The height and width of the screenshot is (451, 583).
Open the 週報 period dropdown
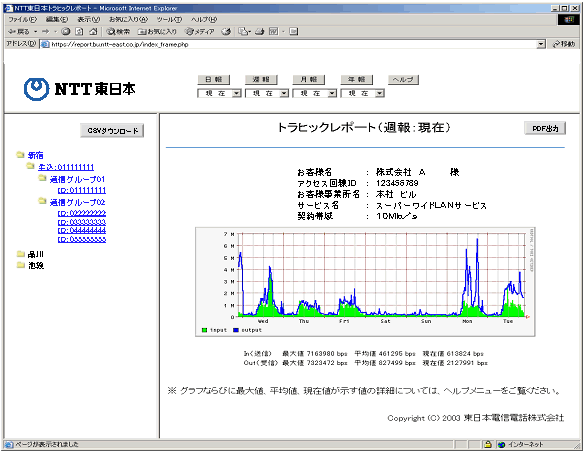click(x=267, y=93)
